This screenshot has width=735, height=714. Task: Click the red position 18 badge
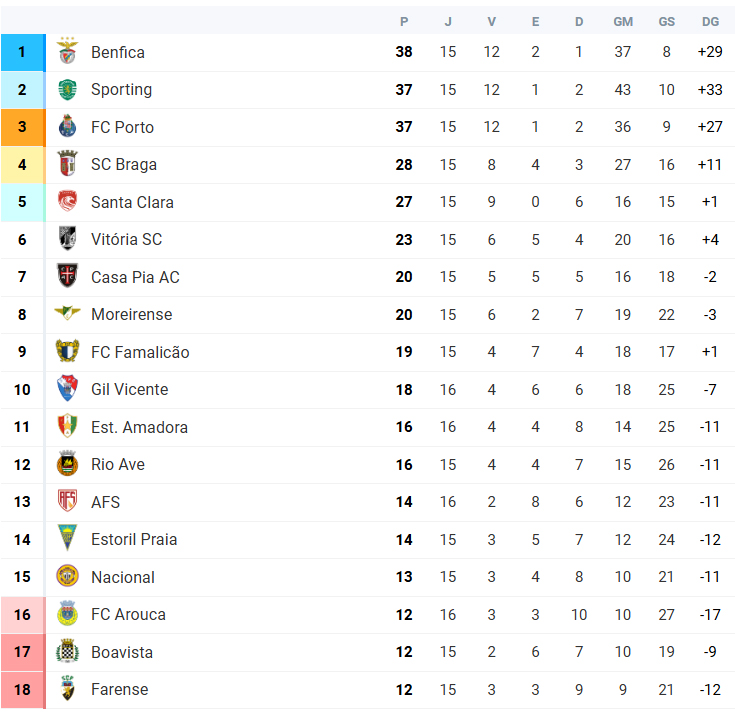pyautogui.click(x=23, y=690)
